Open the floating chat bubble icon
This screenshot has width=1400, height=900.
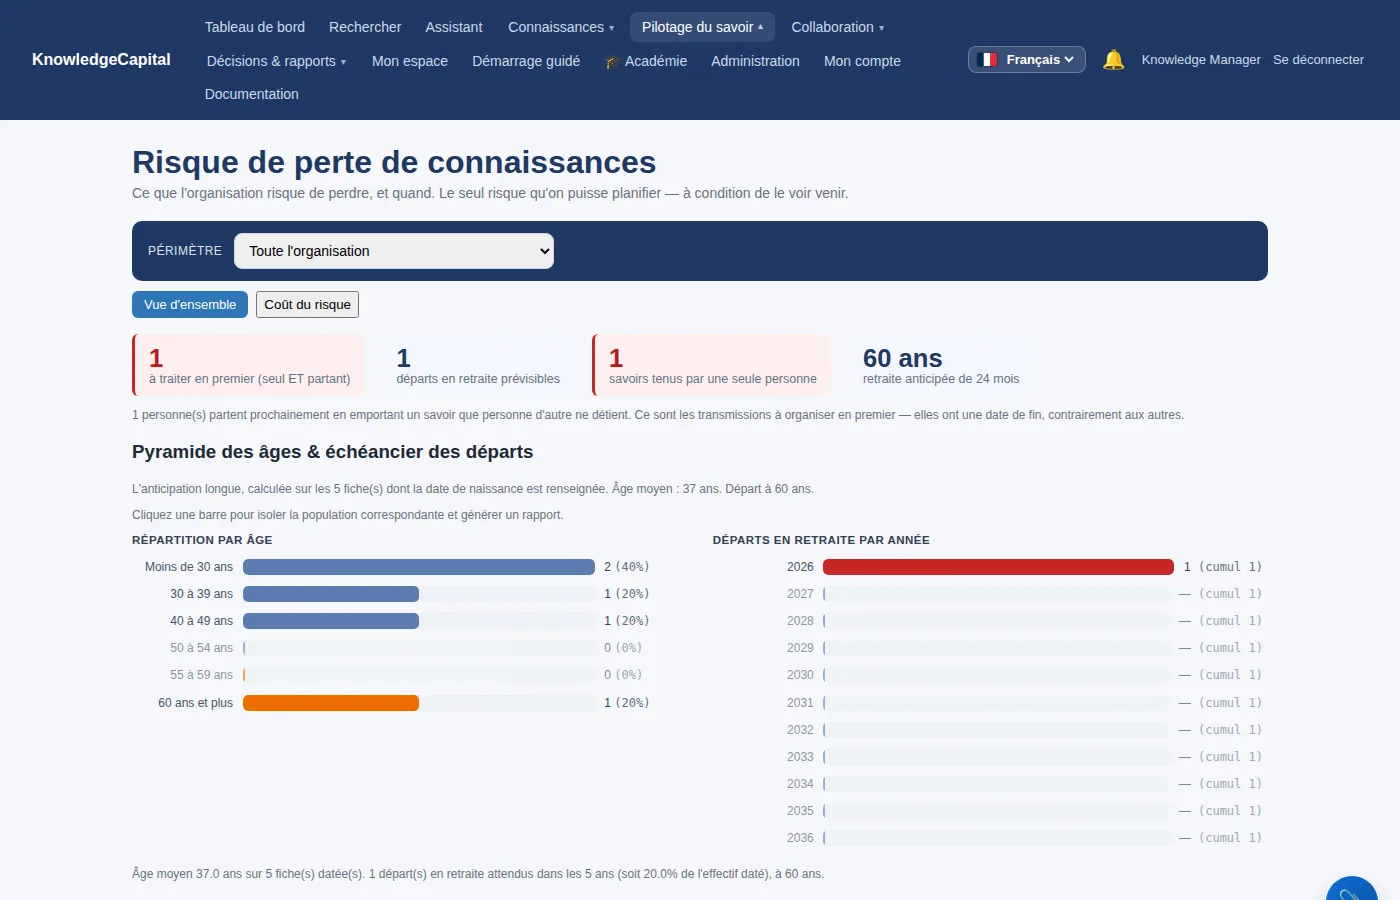(1352, 889)
